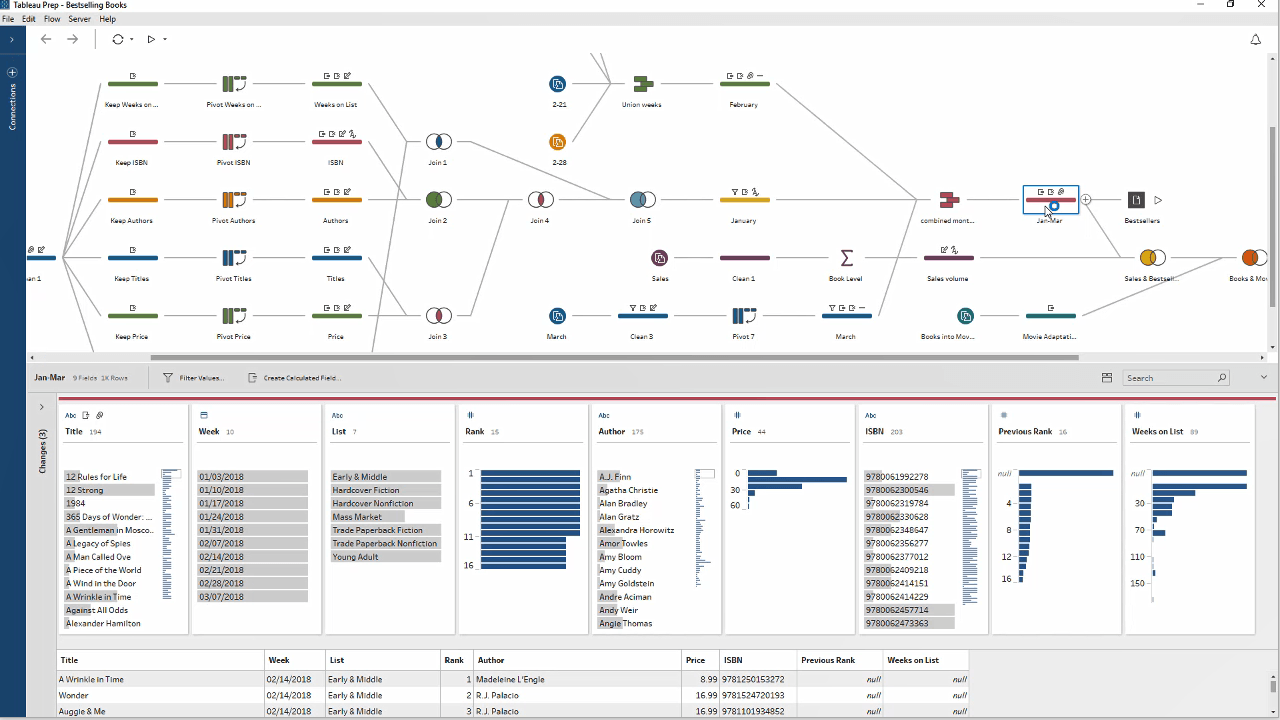The width and height of the screenshot is (1280, 720).
Task: Open the run flow options dropdown
Action: point(164,40)
